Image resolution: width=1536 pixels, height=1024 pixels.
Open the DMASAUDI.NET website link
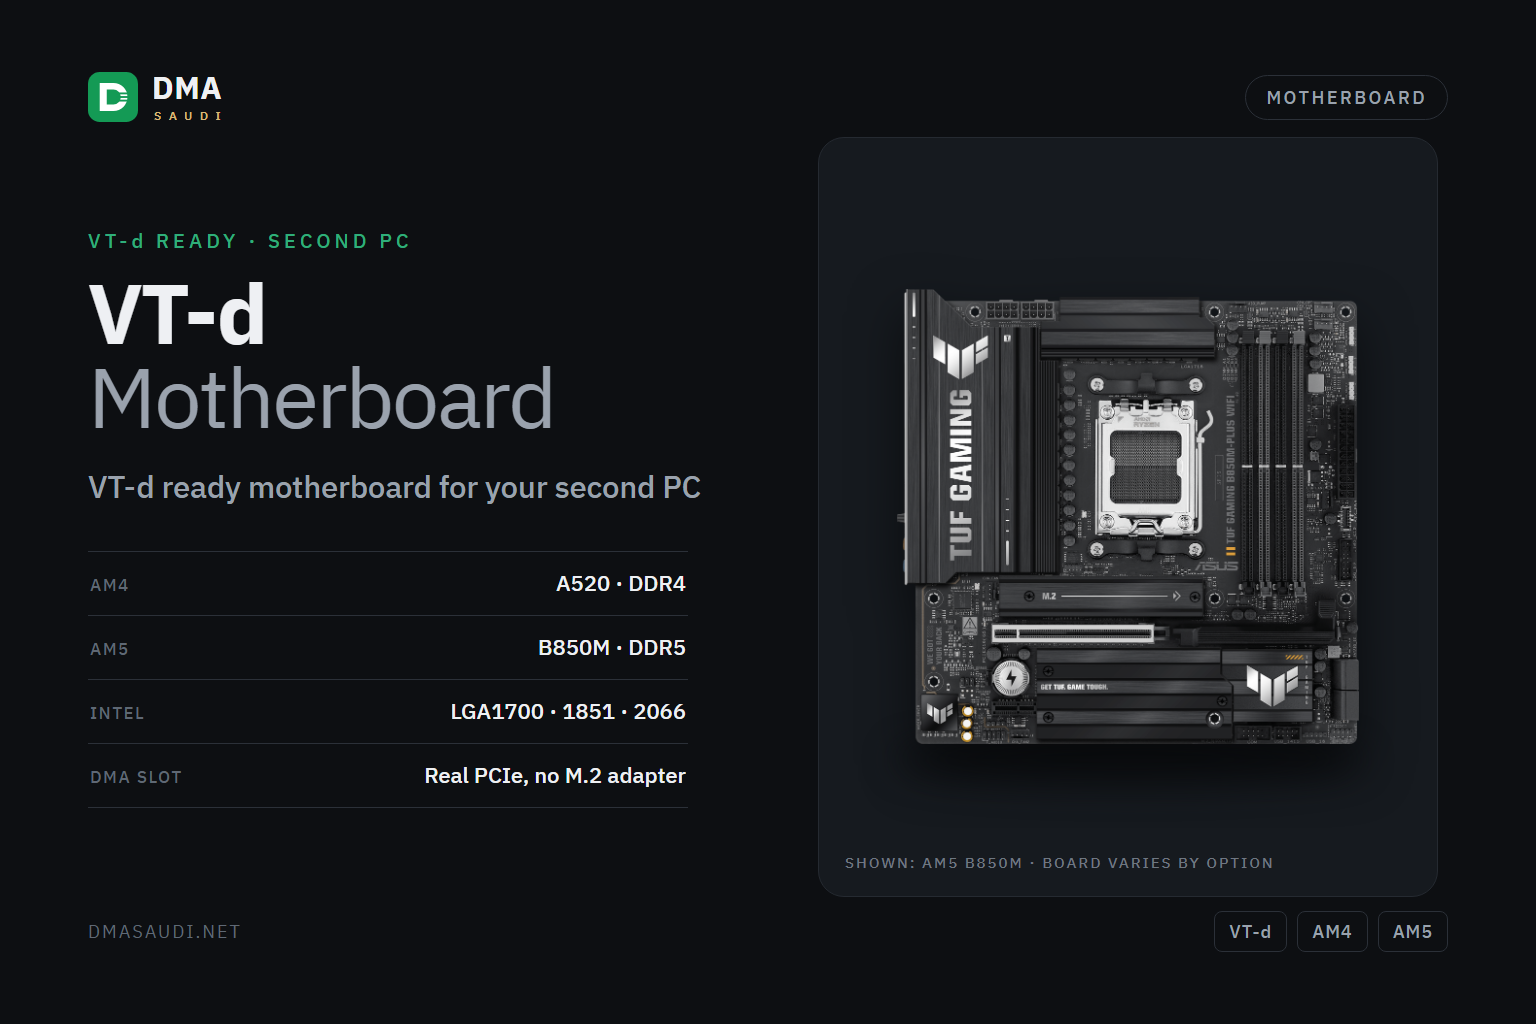click(164, 932)
